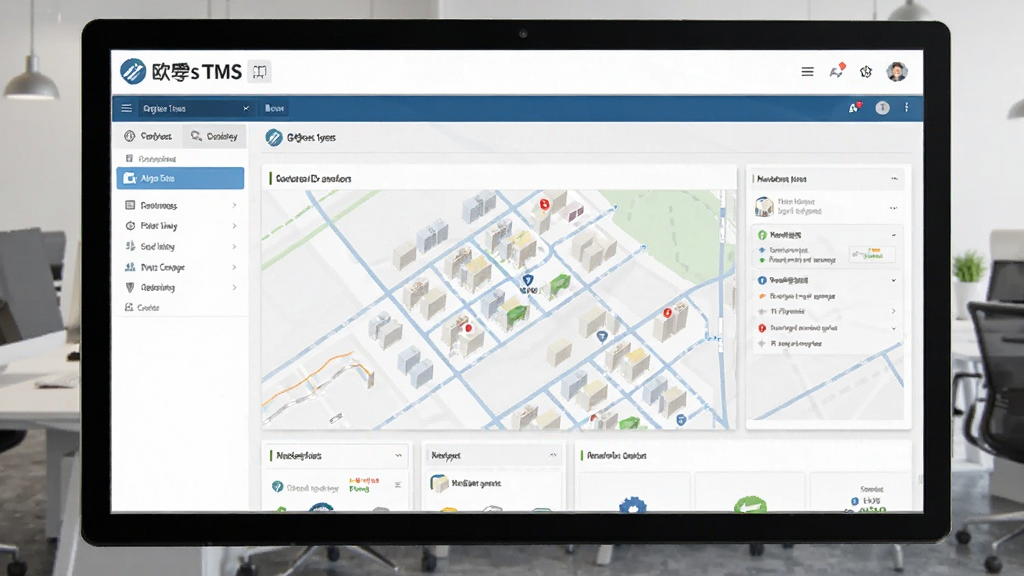Click the blue gear icon in the bottom card
Image resolution: width=1024 pixels, height=576 pixels.
tap(632, 505)
